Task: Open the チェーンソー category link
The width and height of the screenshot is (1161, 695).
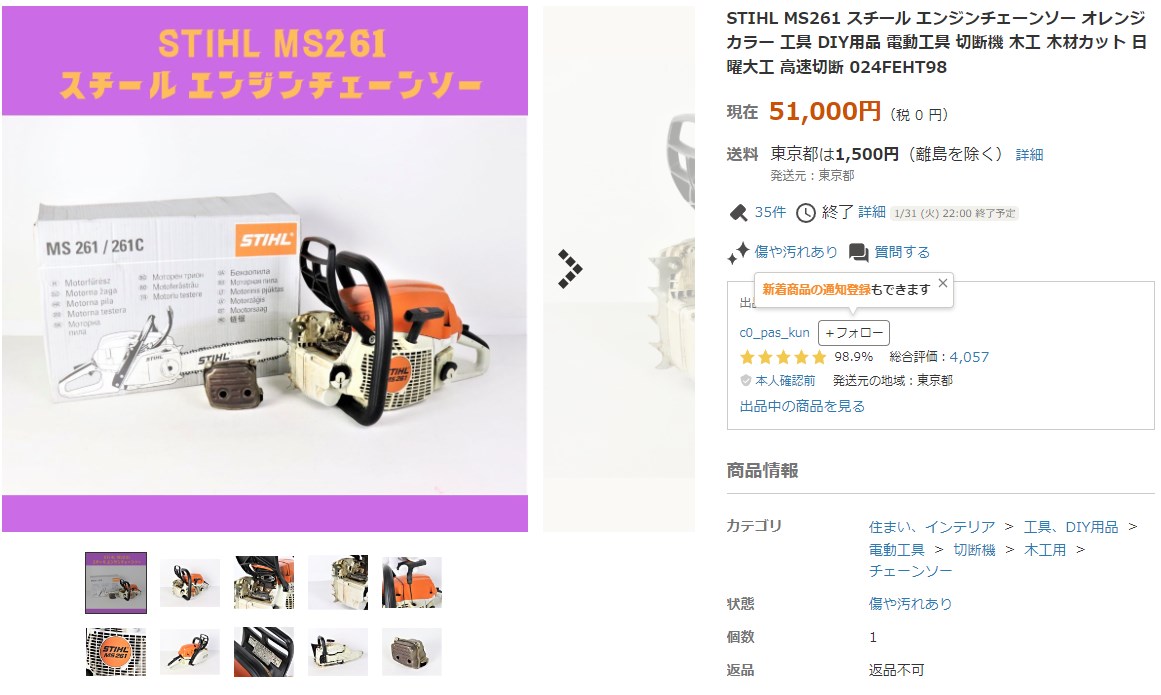Action: (x=910, y=571)
